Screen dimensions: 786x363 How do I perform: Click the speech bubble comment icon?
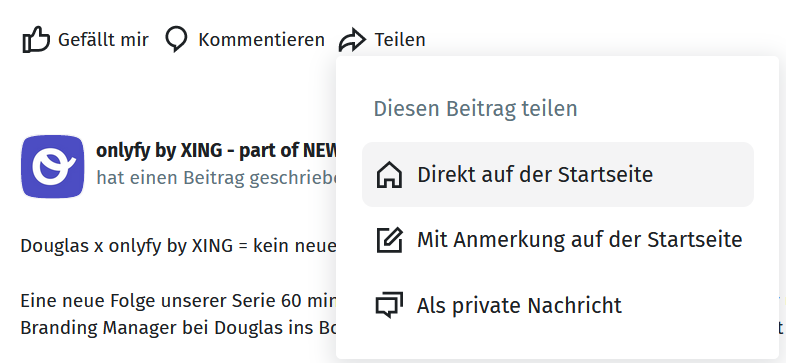click(176, 40)
